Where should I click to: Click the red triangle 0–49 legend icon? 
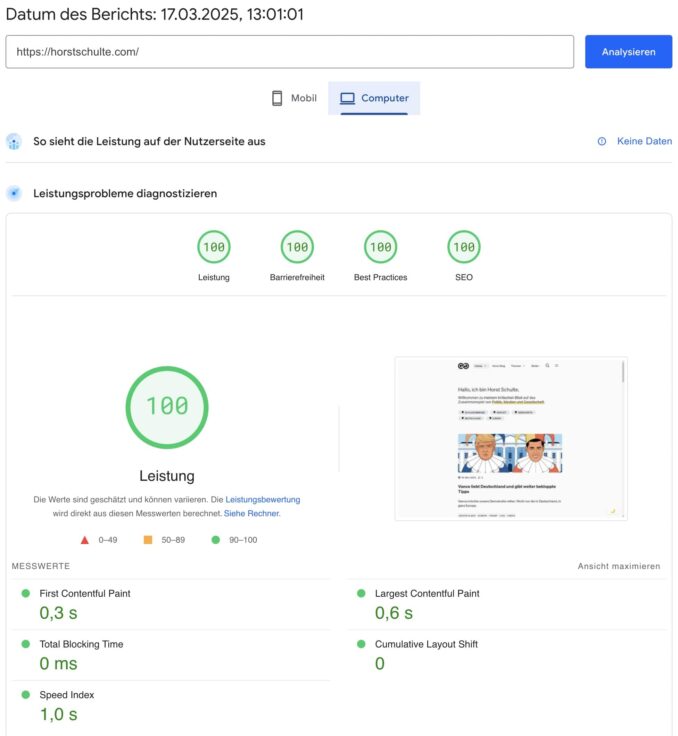point(85,540)
